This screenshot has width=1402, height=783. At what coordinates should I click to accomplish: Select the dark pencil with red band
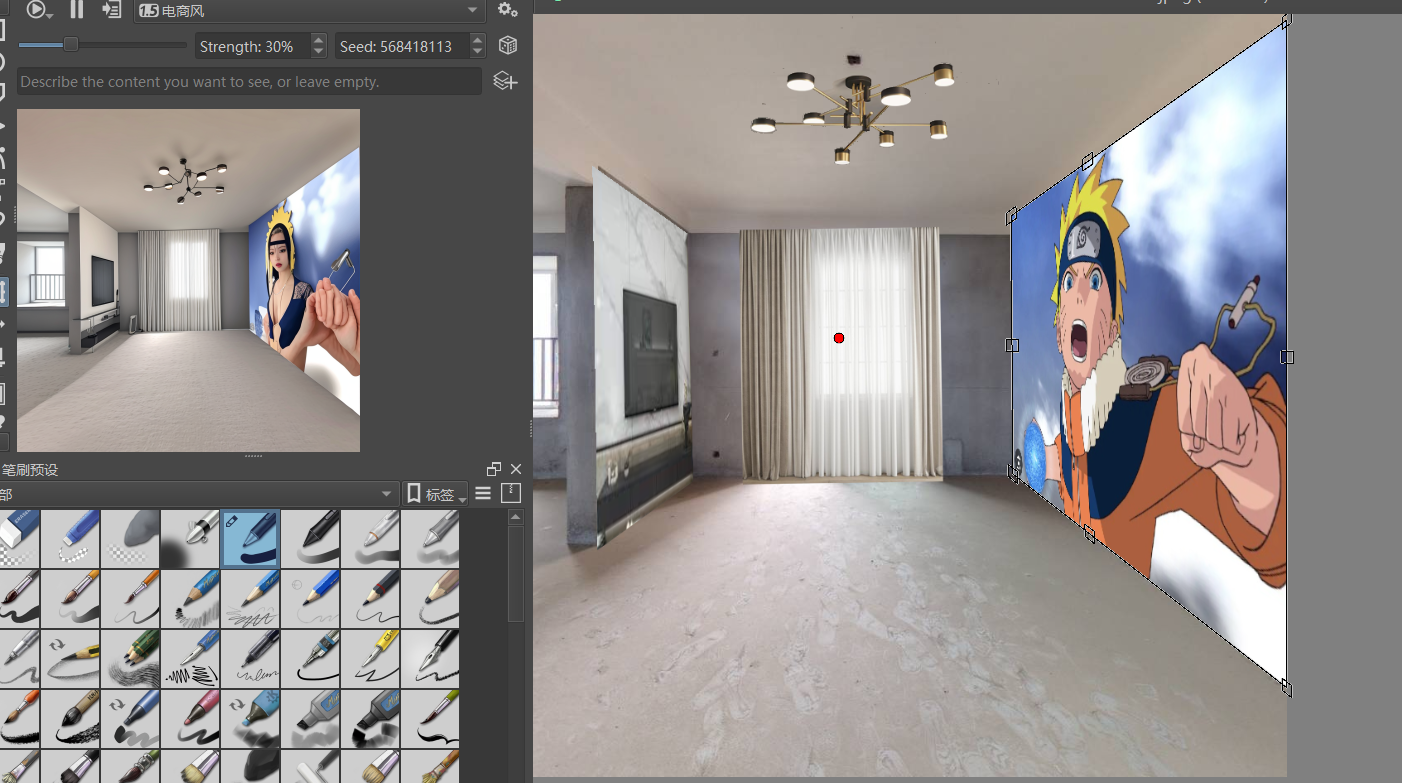[370, 599]
